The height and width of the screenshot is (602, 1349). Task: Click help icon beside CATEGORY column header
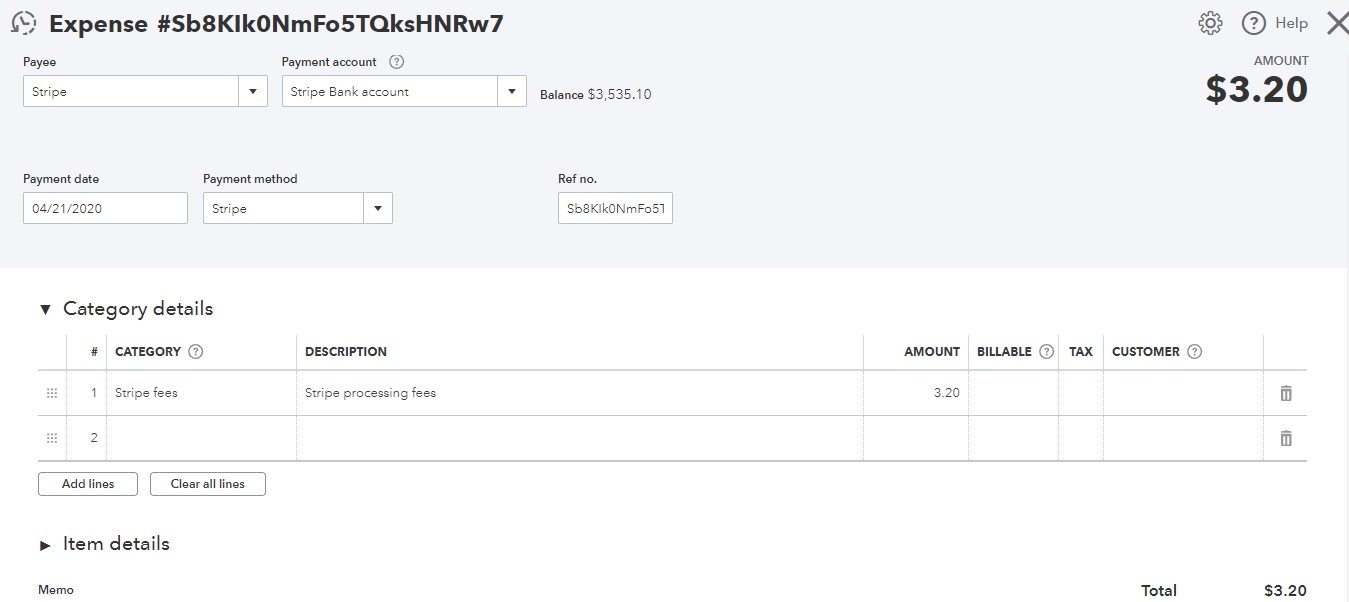pos(196,352)
